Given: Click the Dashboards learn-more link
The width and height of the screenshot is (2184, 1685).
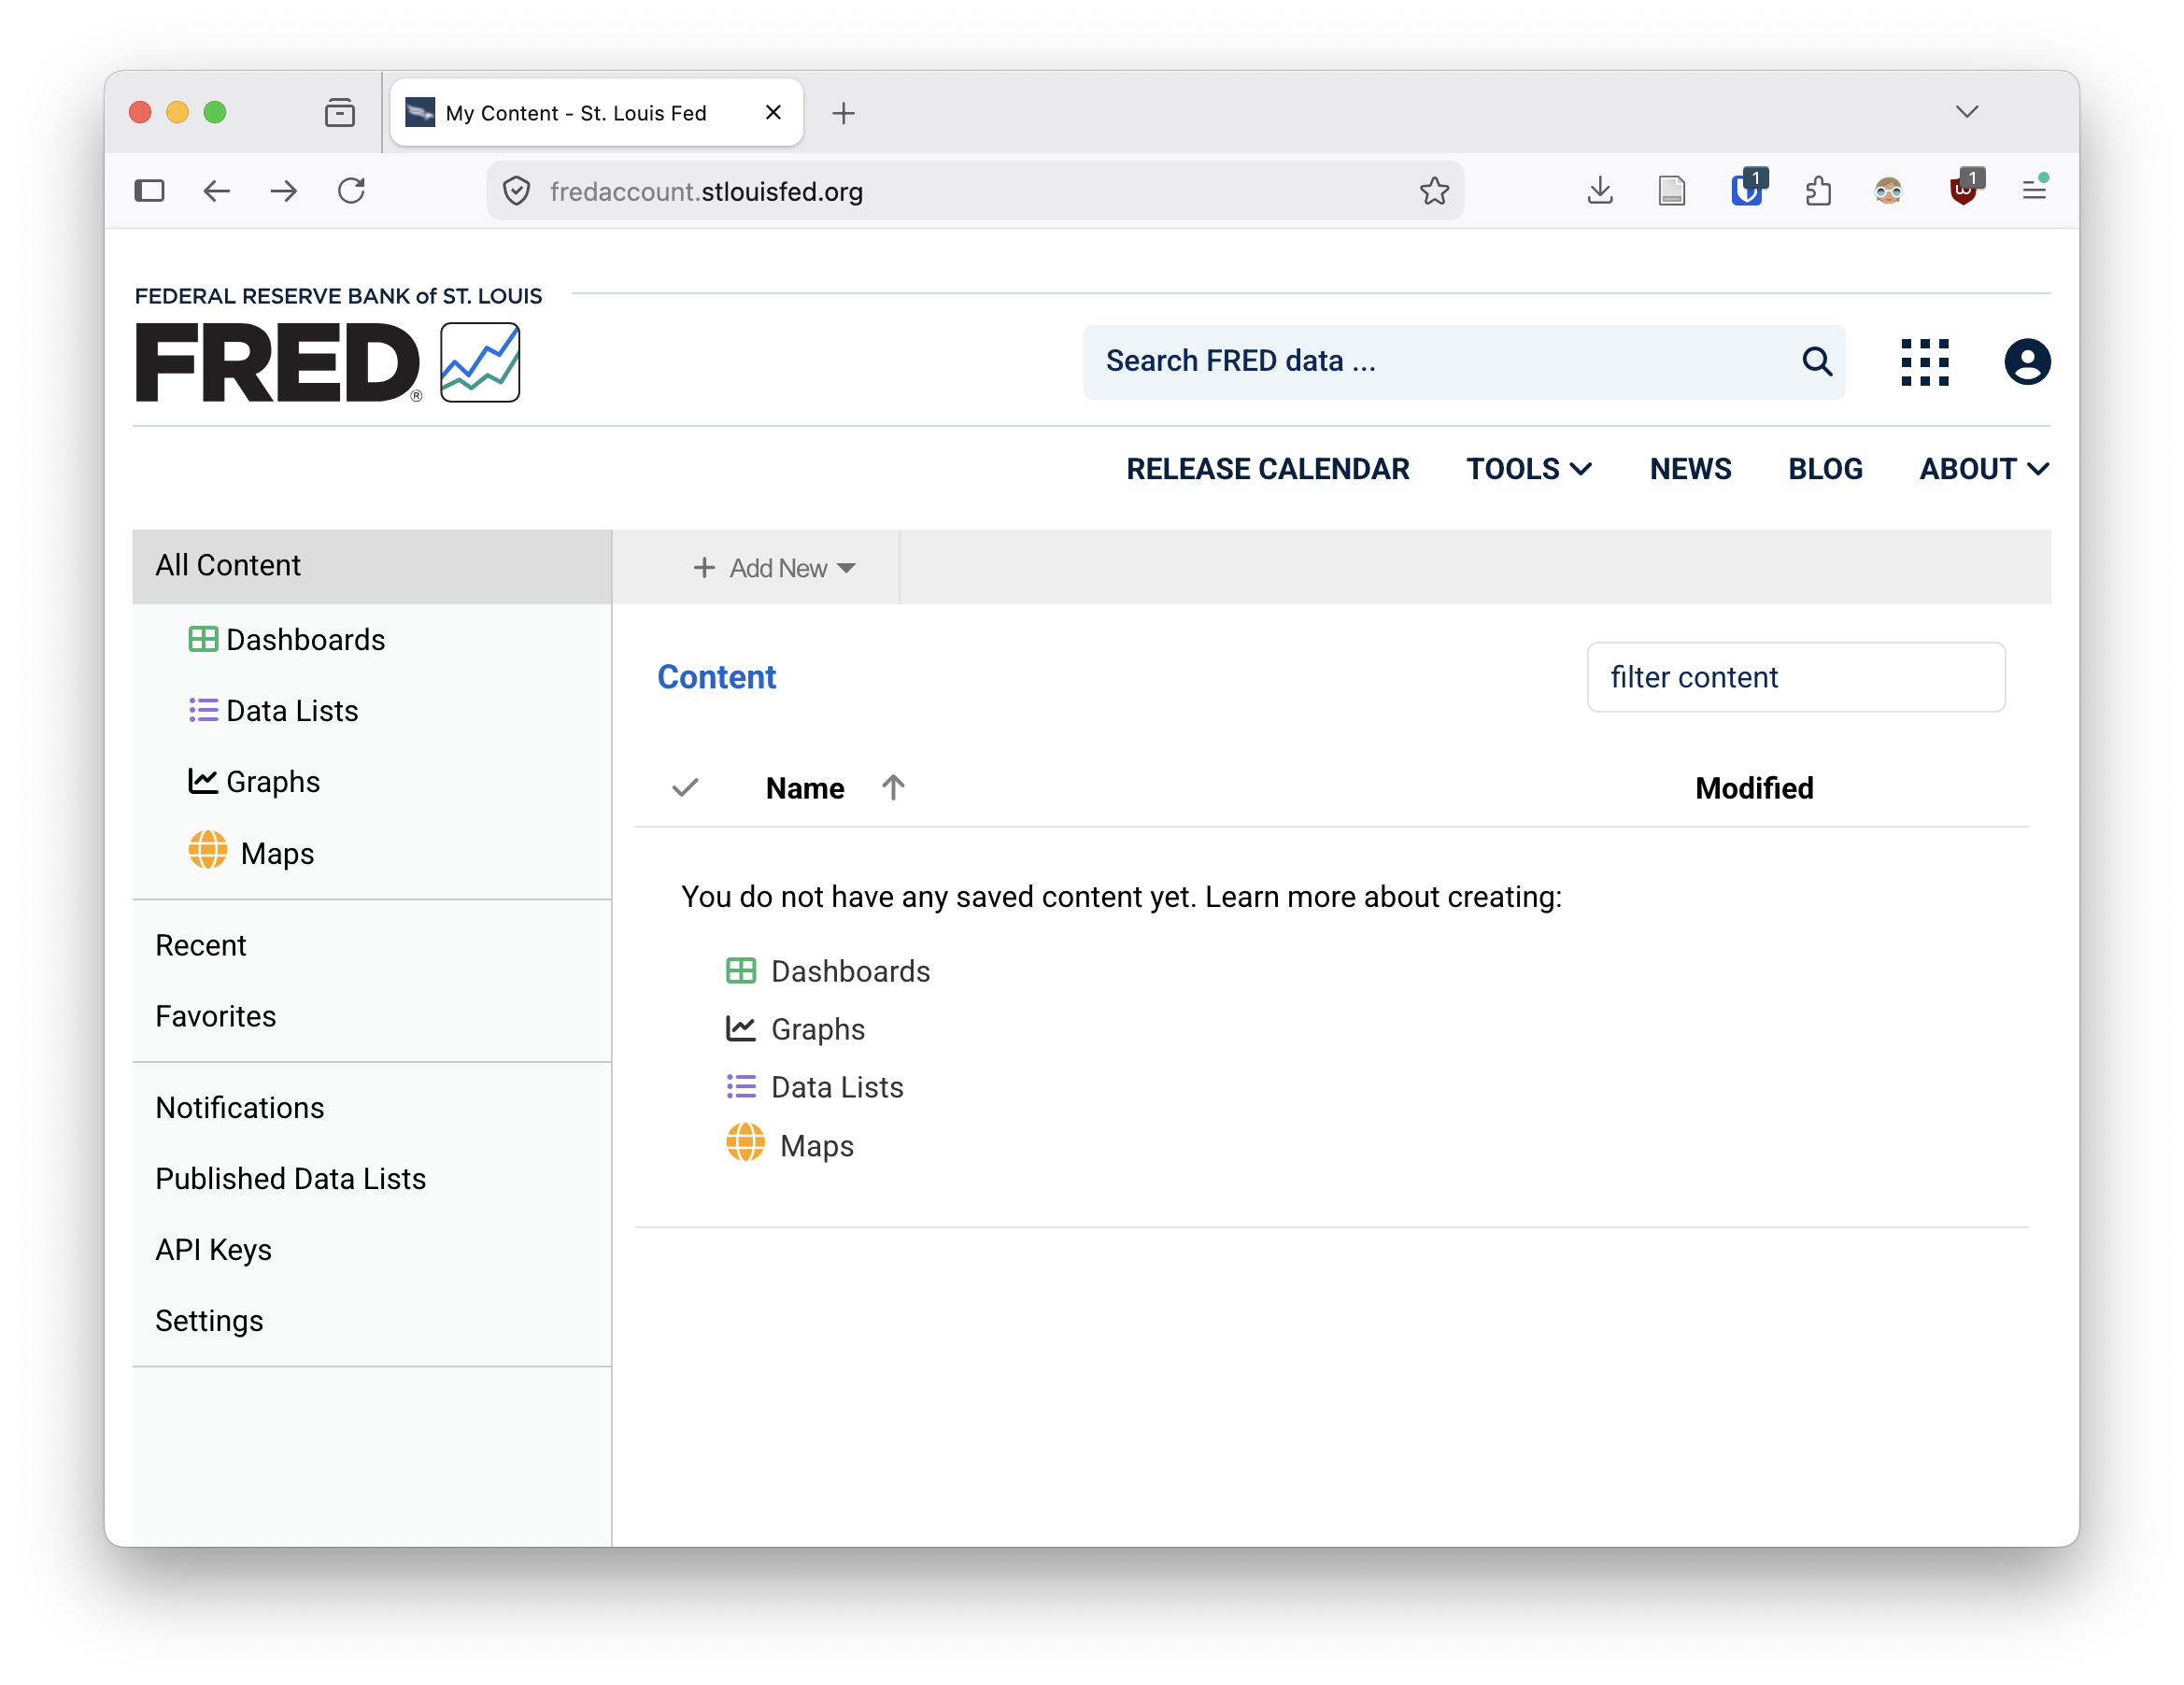Looking at the screenshot, I should [x=828, y=972].
